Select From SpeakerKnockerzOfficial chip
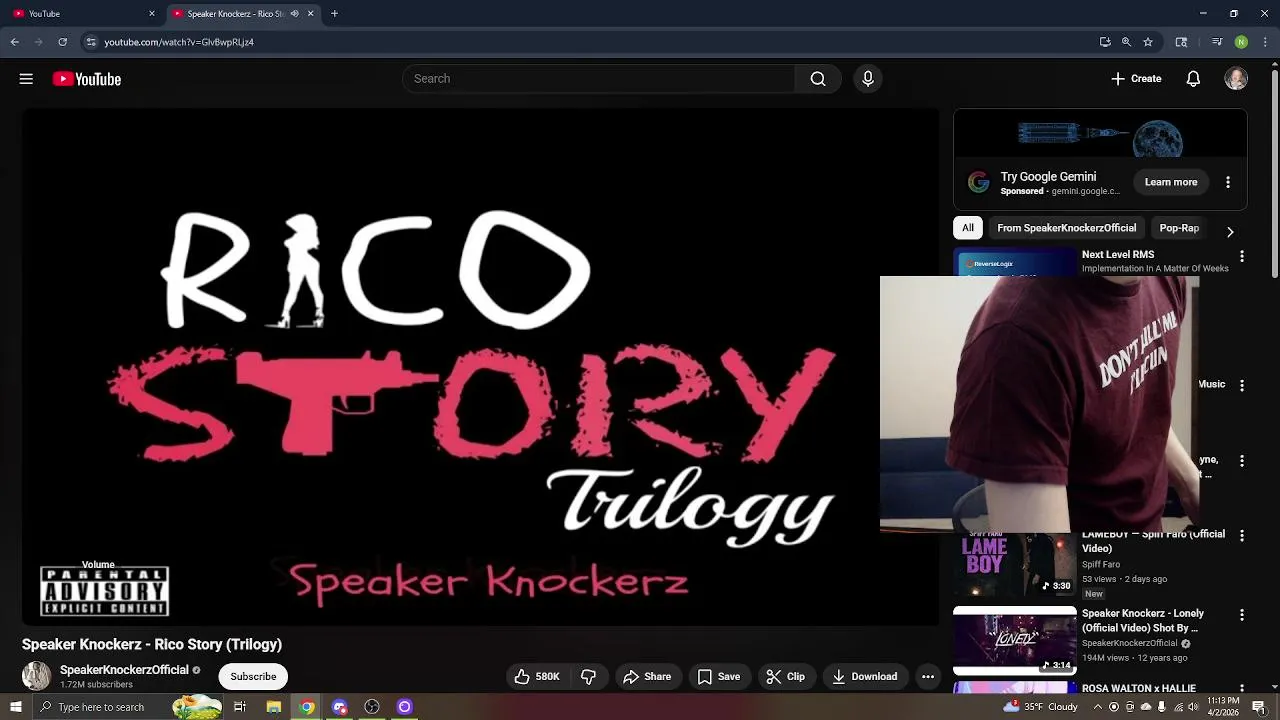This screenshot has width=1280, height=720. (1066, 228)
